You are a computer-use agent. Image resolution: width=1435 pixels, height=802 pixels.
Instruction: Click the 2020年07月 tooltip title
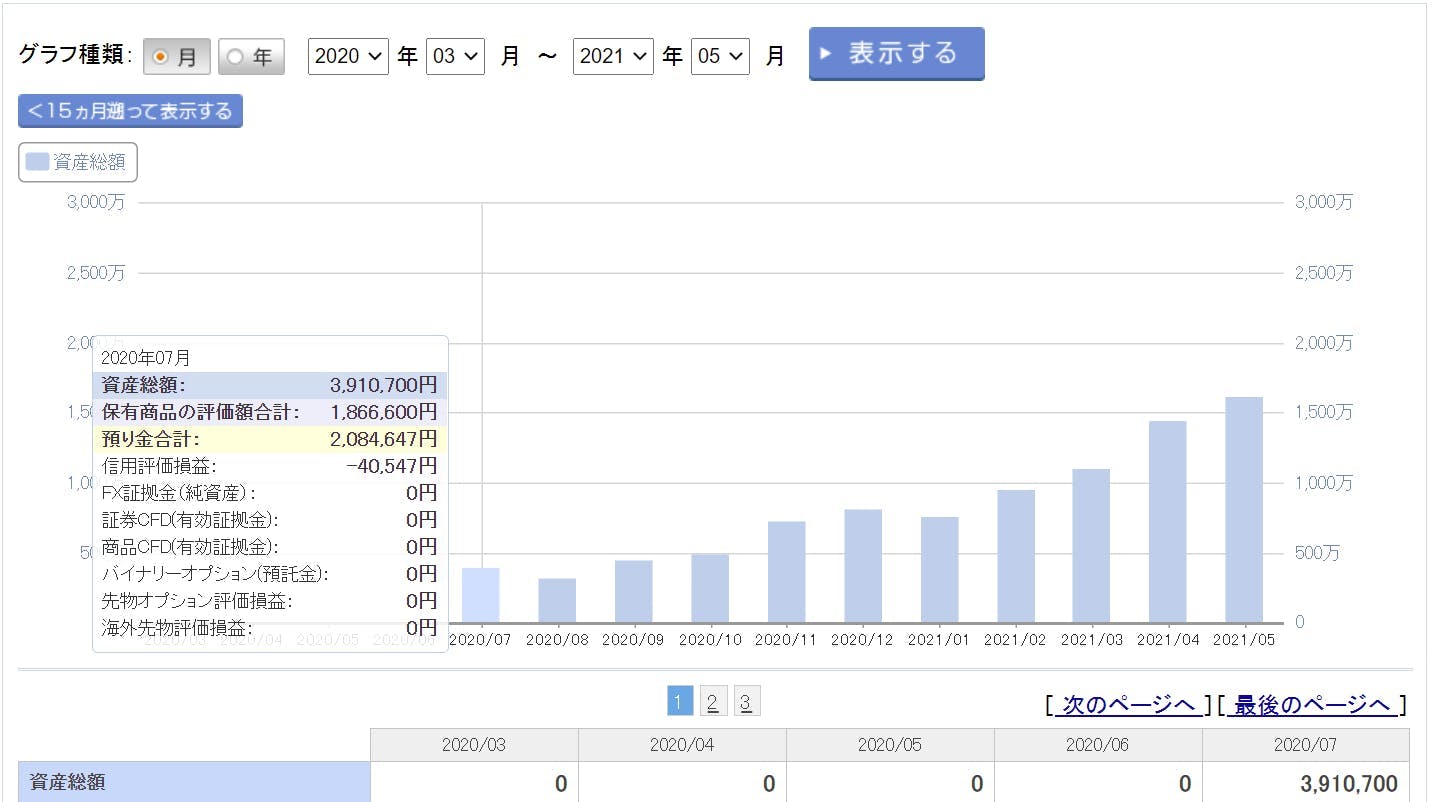tap(146, 357)
